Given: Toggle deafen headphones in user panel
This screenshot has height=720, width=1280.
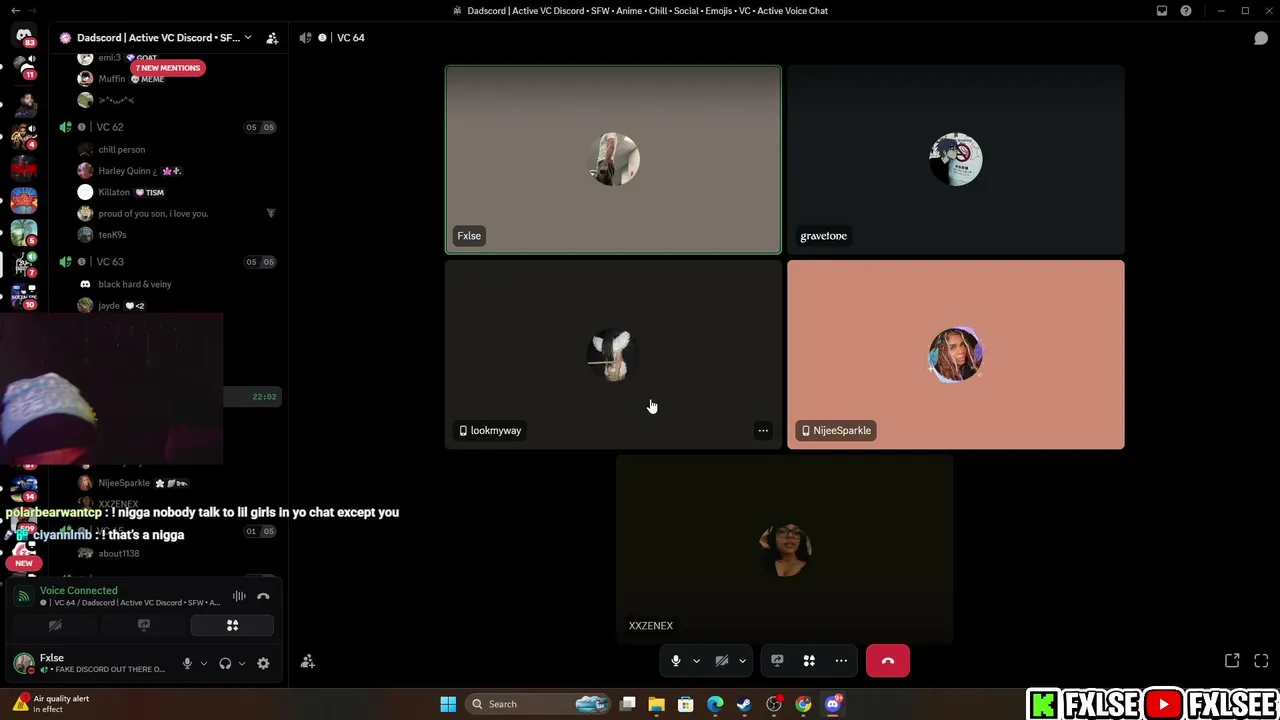Looking at the screenshot, I should [x=225, y=663].
